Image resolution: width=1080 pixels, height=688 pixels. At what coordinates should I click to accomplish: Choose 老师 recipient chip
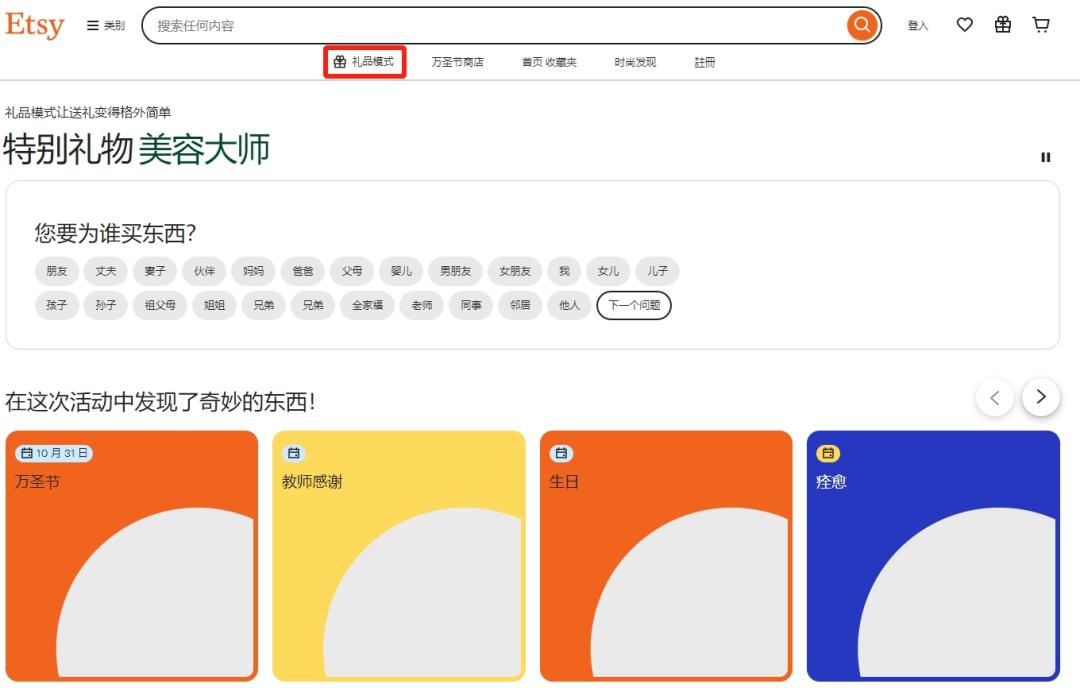[x=421, y=305]
